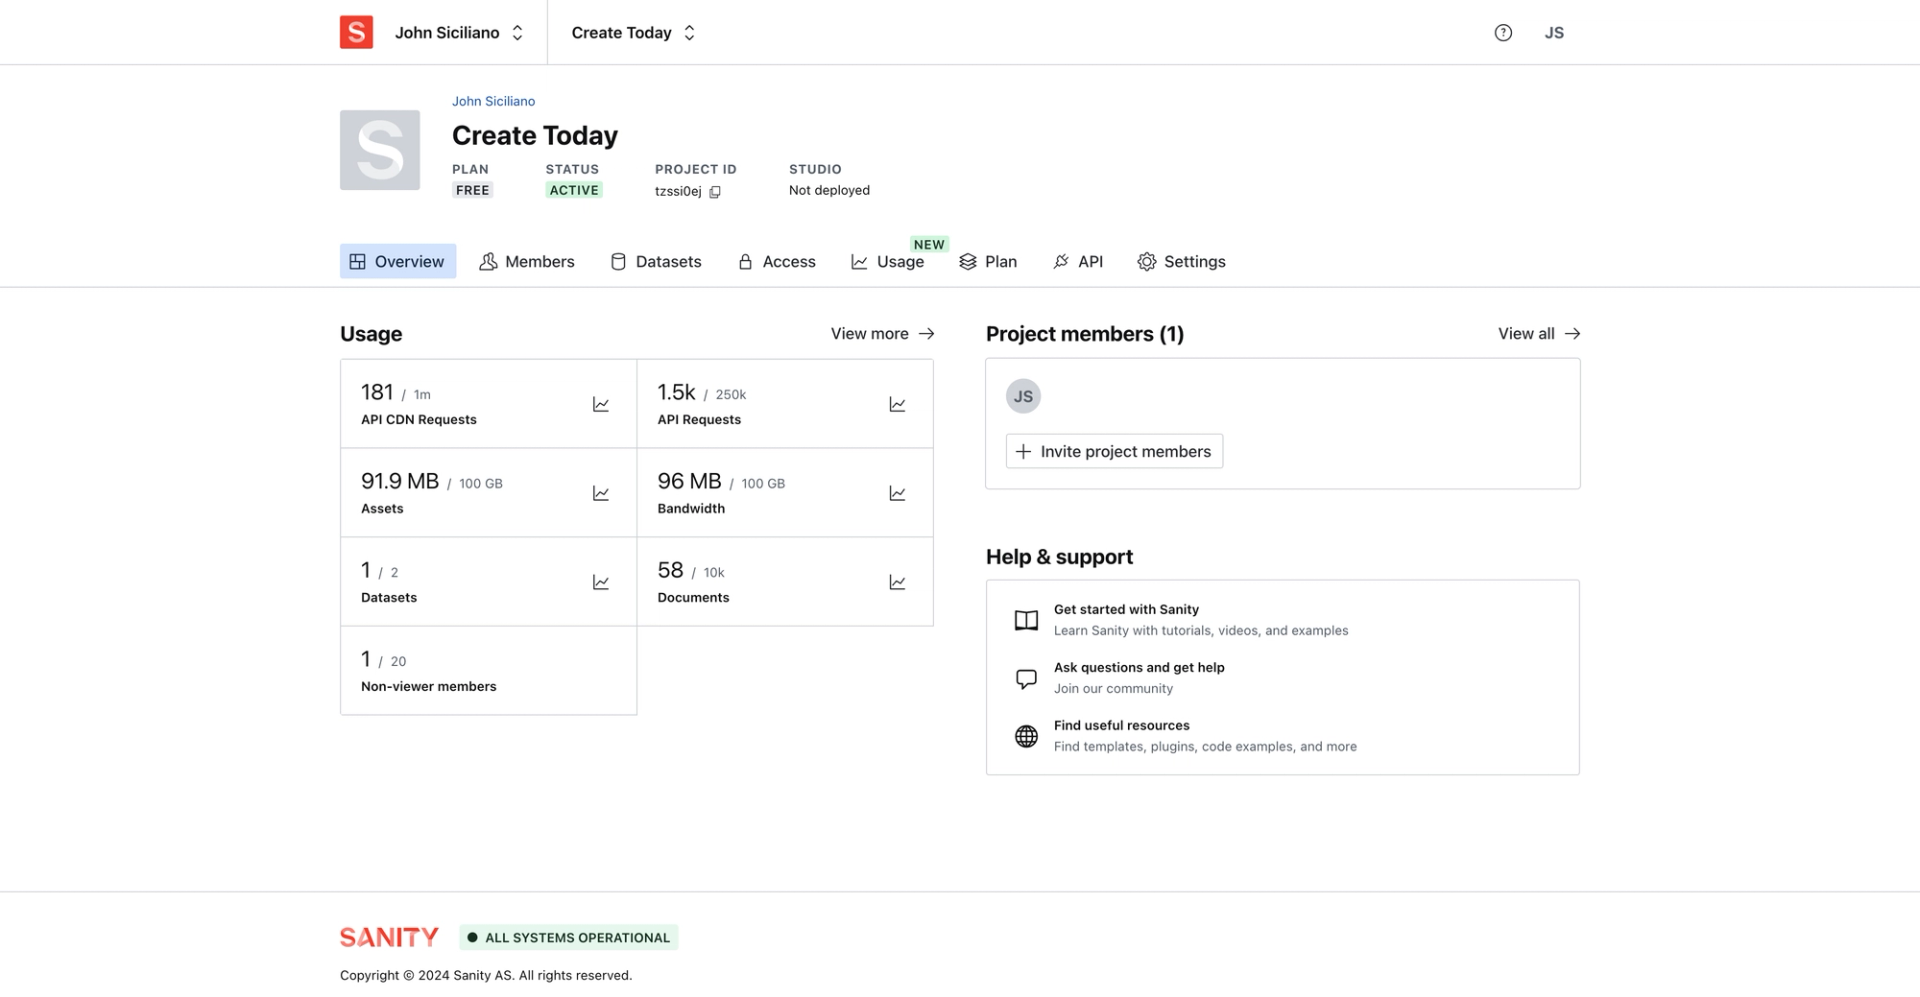Open chart for Documents usage
1920x997 pixels.
897,582
